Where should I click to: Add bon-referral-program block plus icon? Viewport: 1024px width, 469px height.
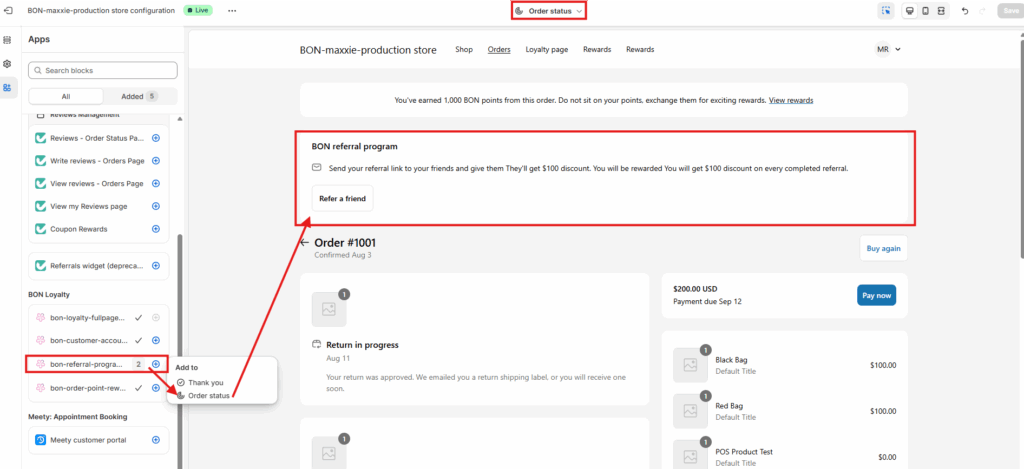pyautogui.click(x=155, y=364)
